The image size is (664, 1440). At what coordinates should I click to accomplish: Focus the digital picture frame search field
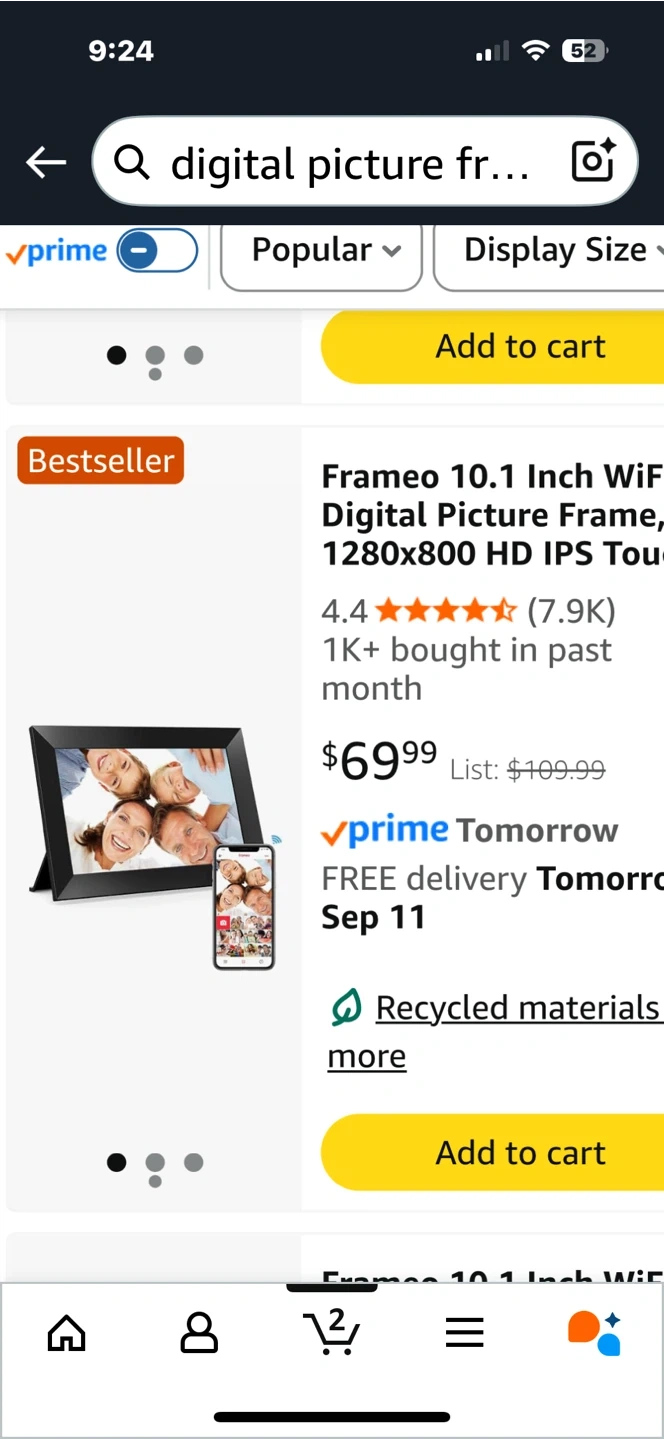click(x=350, y=162)
